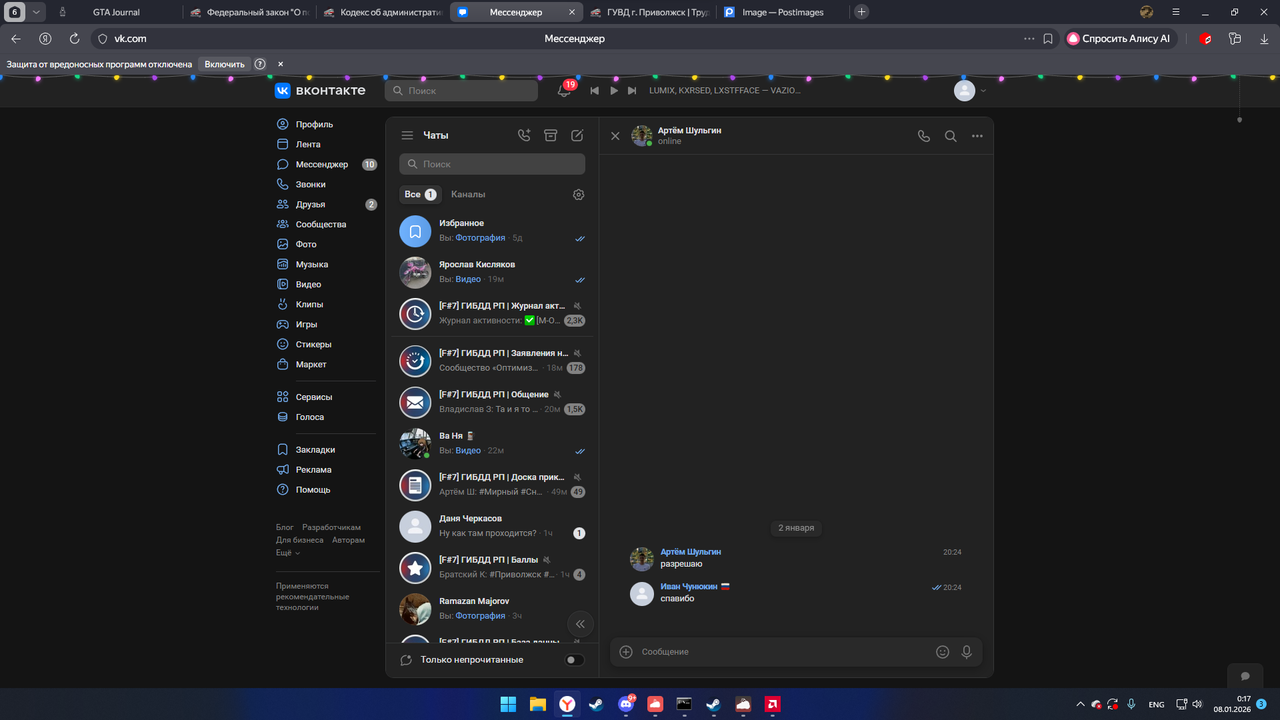
Task: Open the Ramazan Majorov chat
Action: [x=492, y=608]
